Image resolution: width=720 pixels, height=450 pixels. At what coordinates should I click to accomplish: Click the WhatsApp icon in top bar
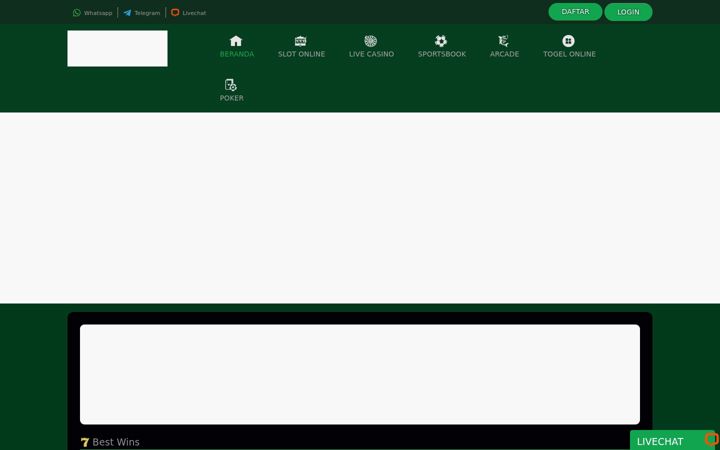(77, 13)
